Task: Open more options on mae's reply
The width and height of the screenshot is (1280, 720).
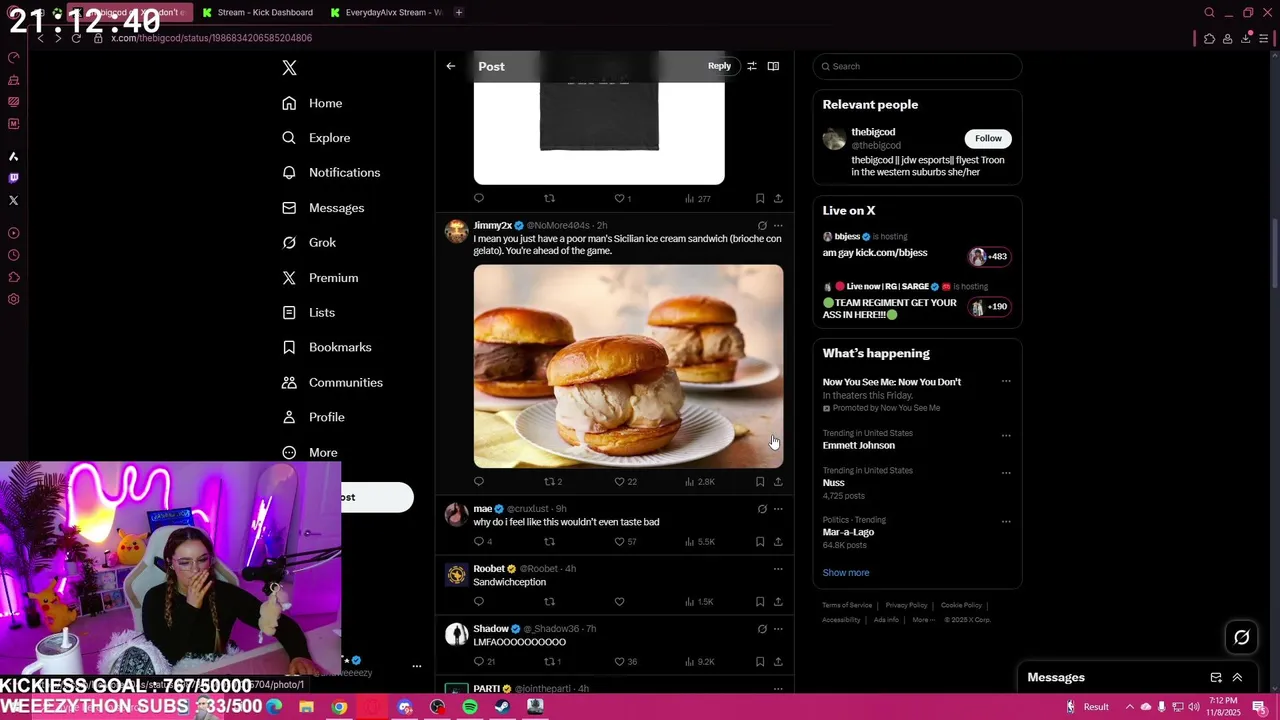Action: [778, 509]
